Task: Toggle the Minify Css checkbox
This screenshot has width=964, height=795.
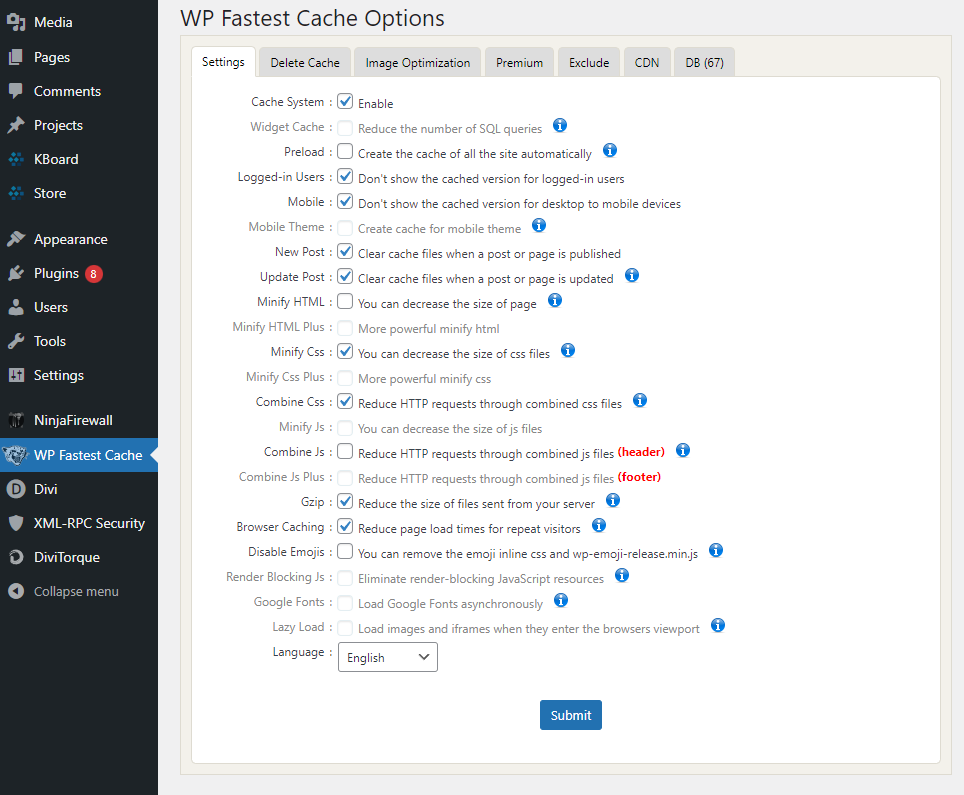Action: (345, 352)
